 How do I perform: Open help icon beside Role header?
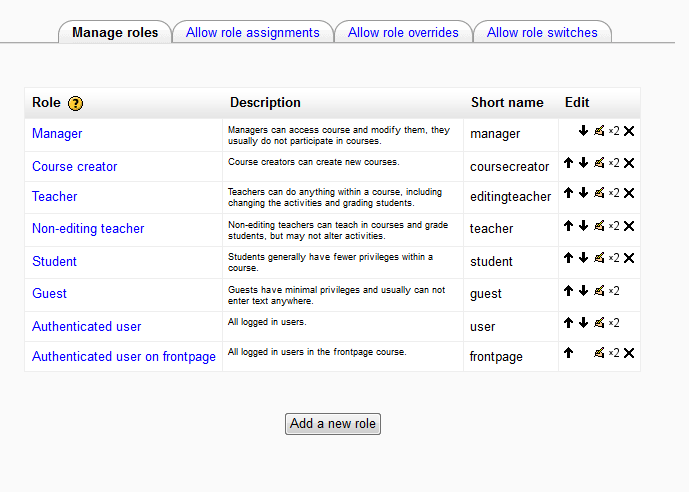76,103
